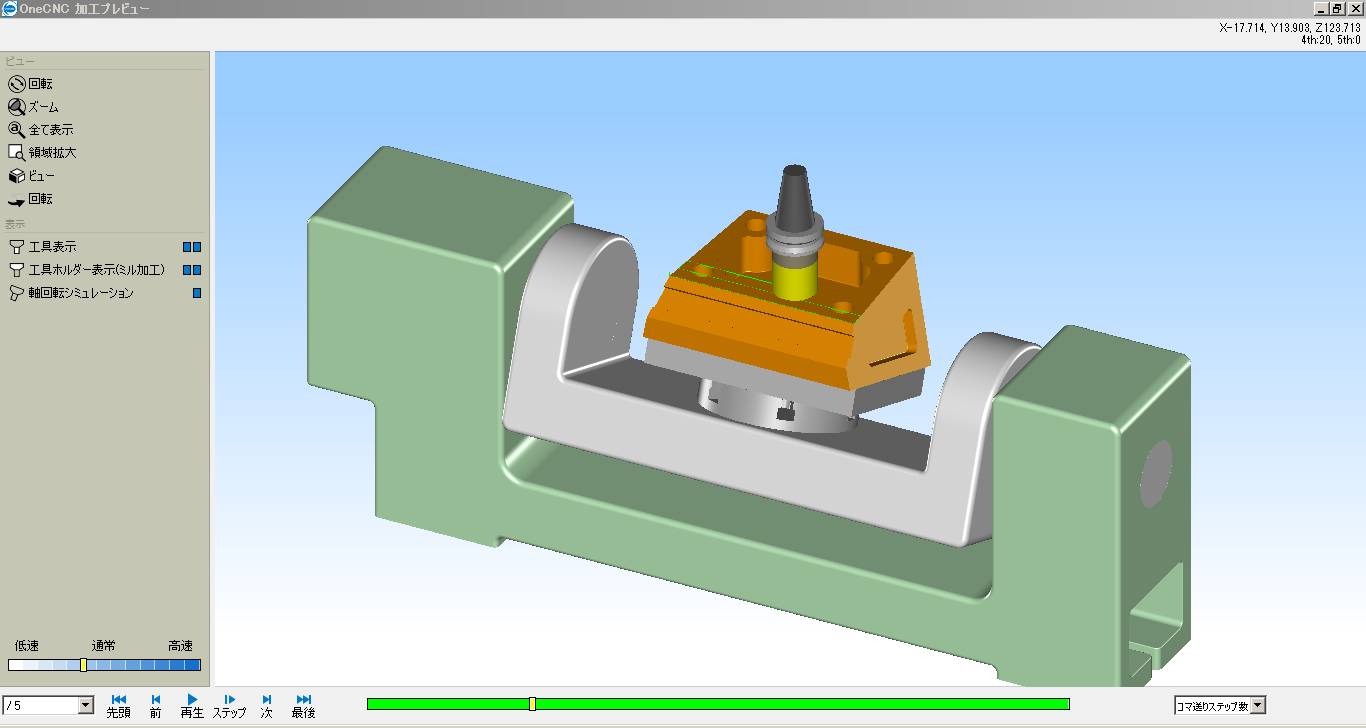Open the コマ送りステップ数 dropdown
1366x728 pixels.
(x=1256, y=705)
